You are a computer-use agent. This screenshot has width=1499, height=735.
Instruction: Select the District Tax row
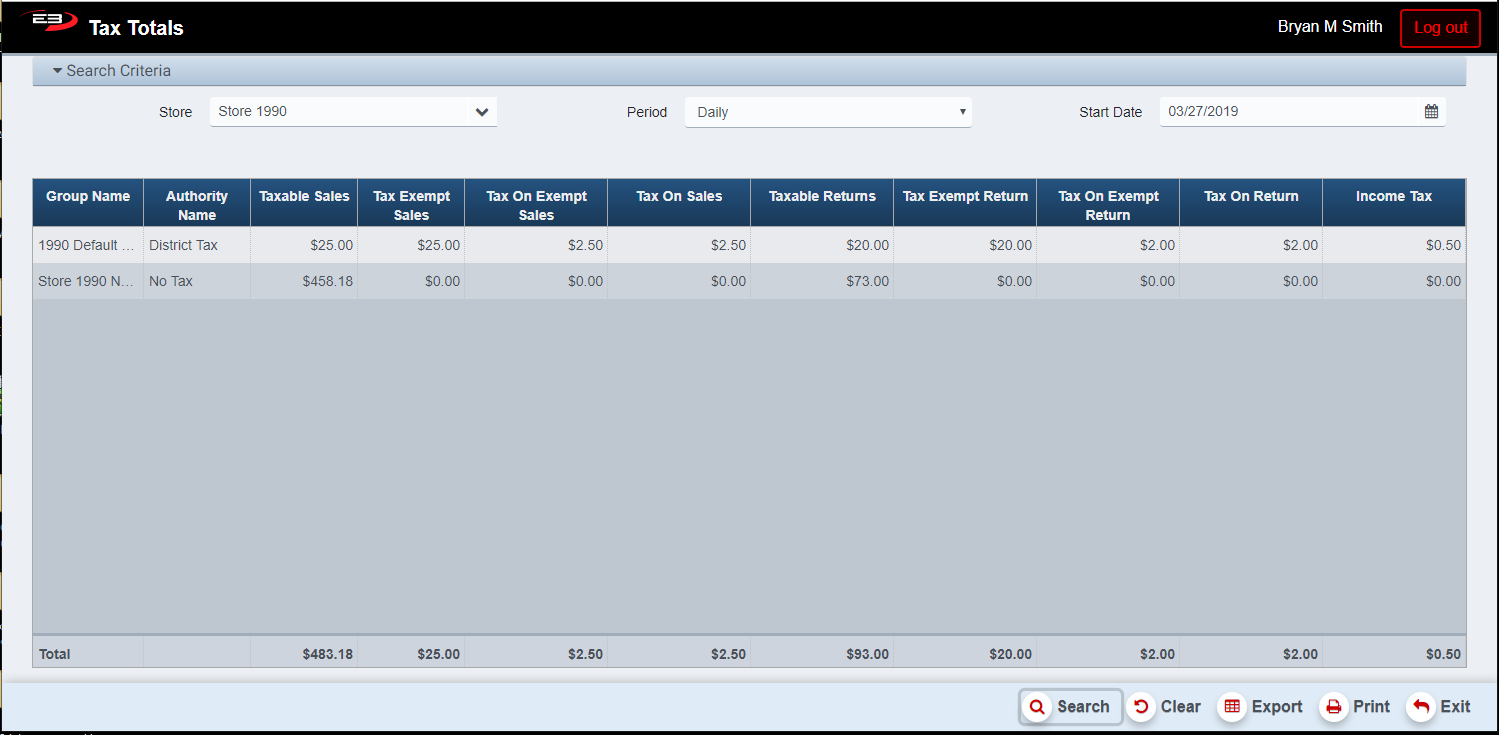click(x=183, y=245)
